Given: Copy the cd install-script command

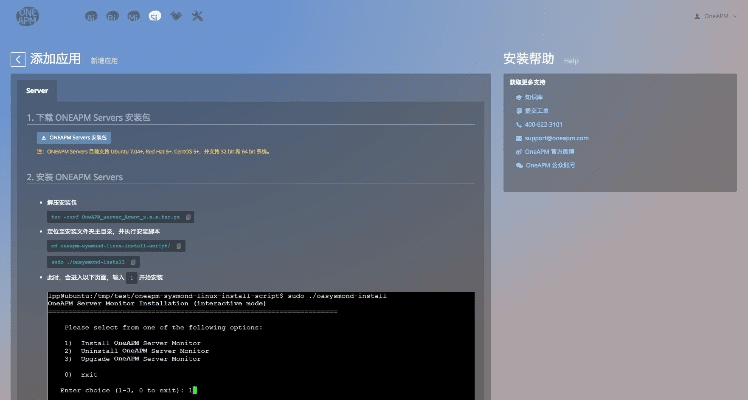Looking at the screenshot, I should (179, 245).
